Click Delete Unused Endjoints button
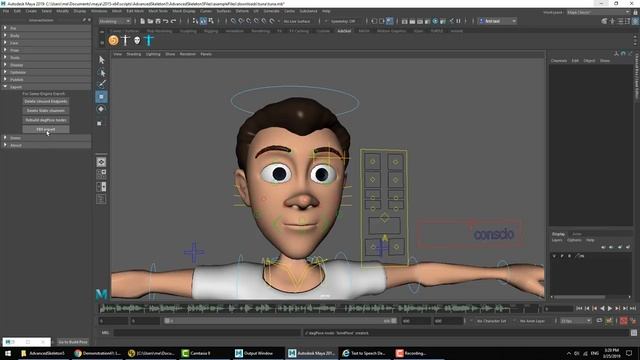640x360 pixels. pos(46,101)
